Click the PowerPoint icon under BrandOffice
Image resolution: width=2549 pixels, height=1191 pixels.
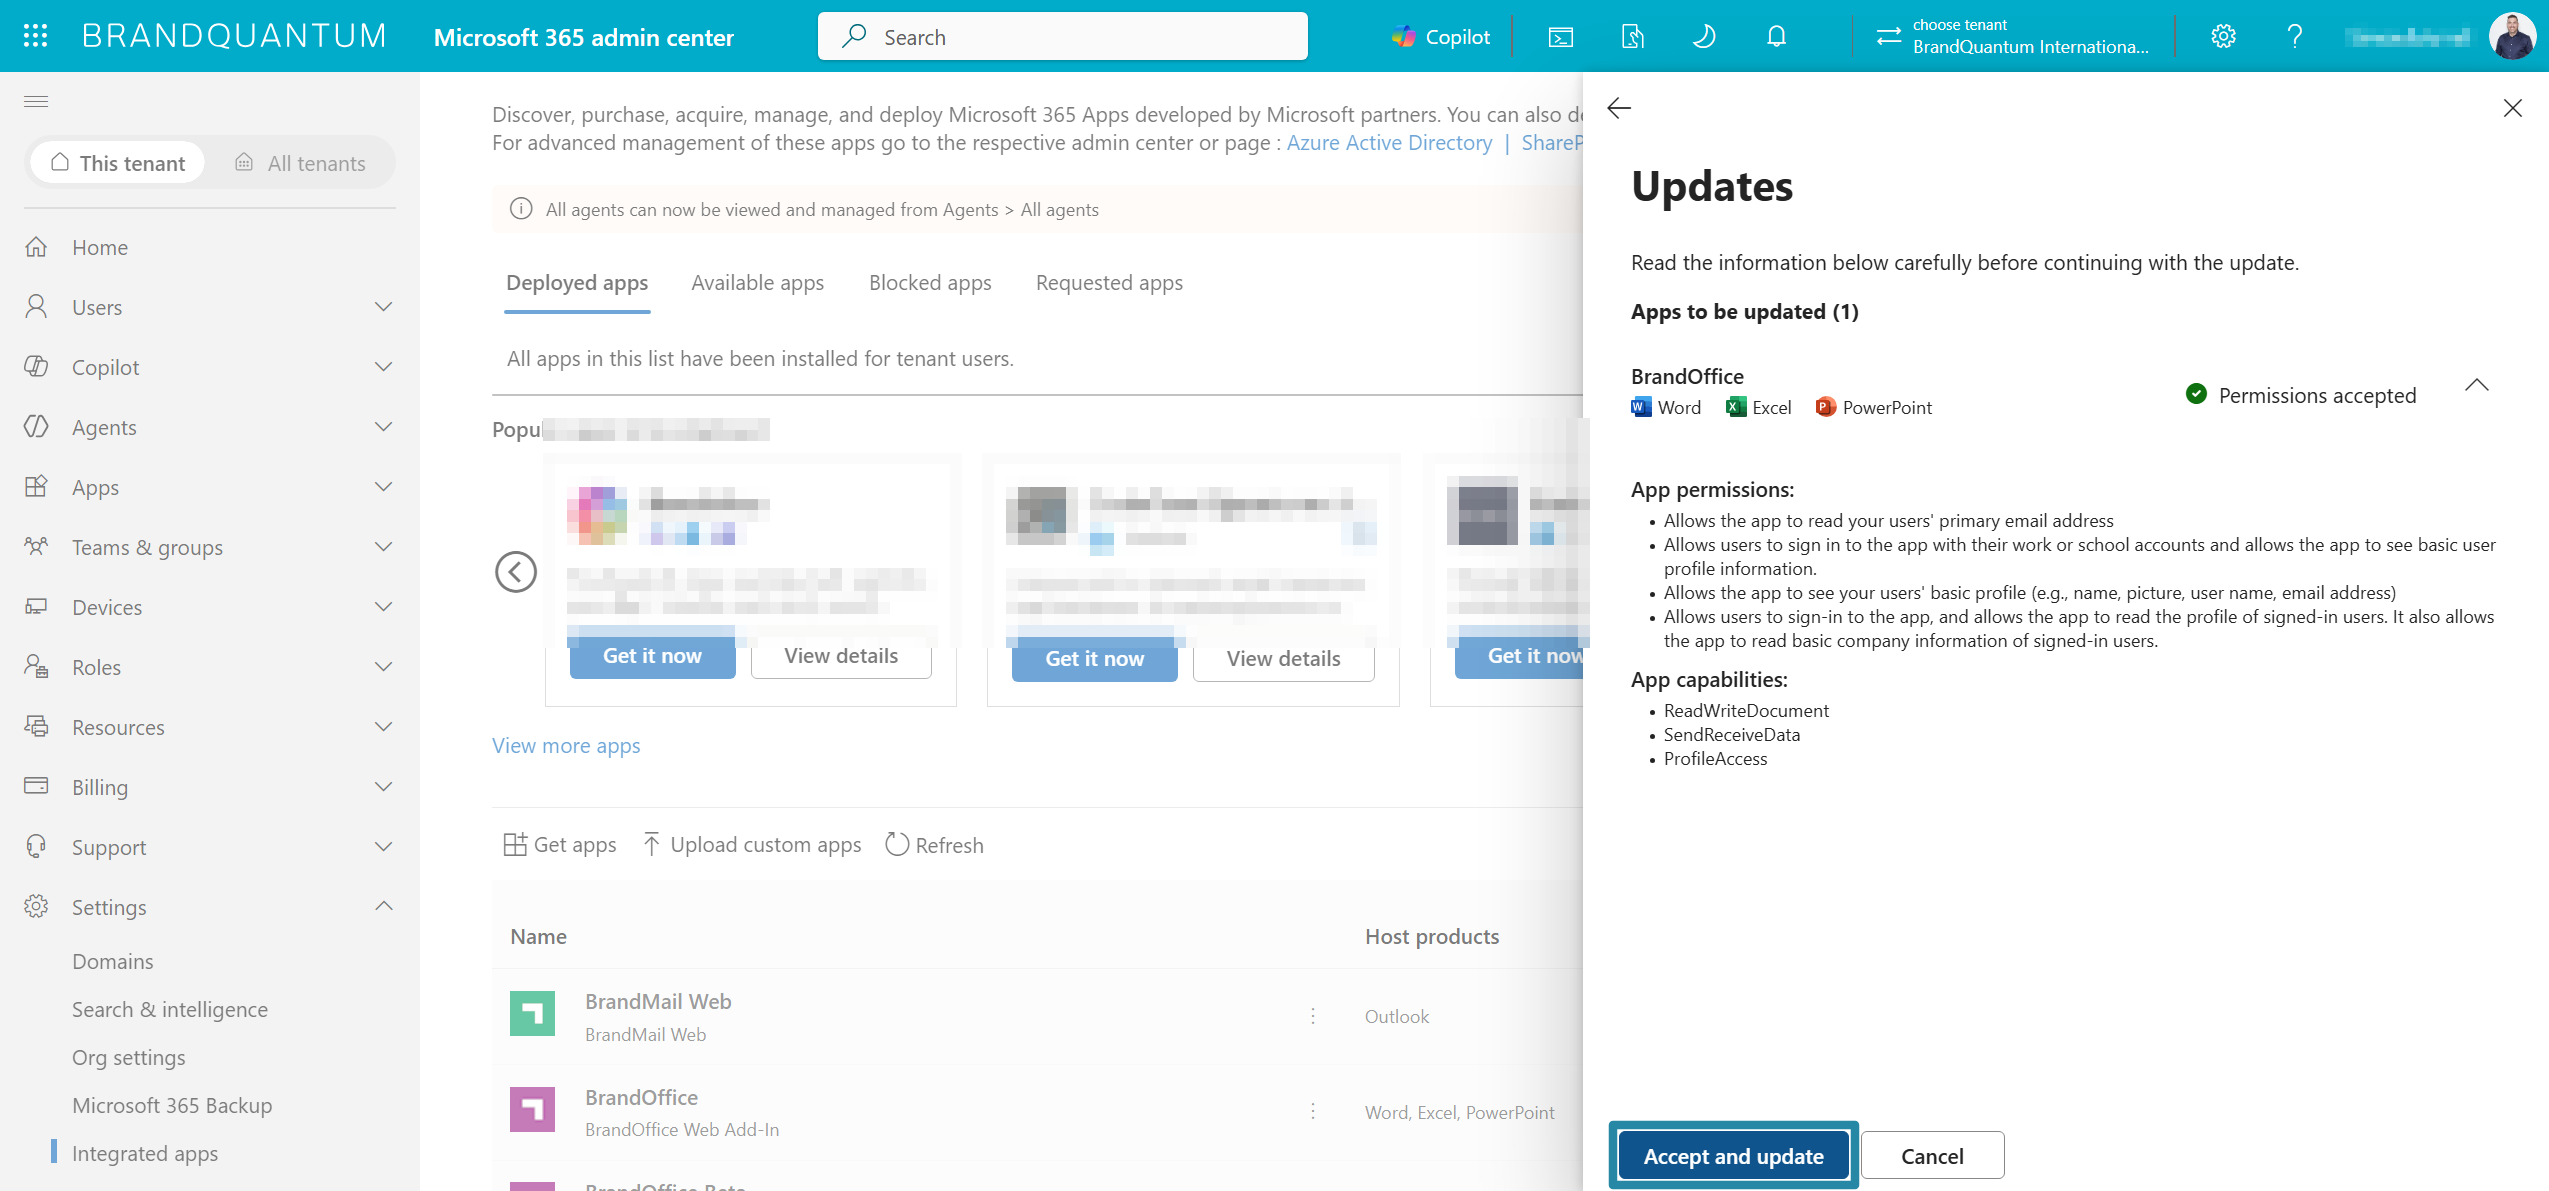click(x=1826, y=407)
